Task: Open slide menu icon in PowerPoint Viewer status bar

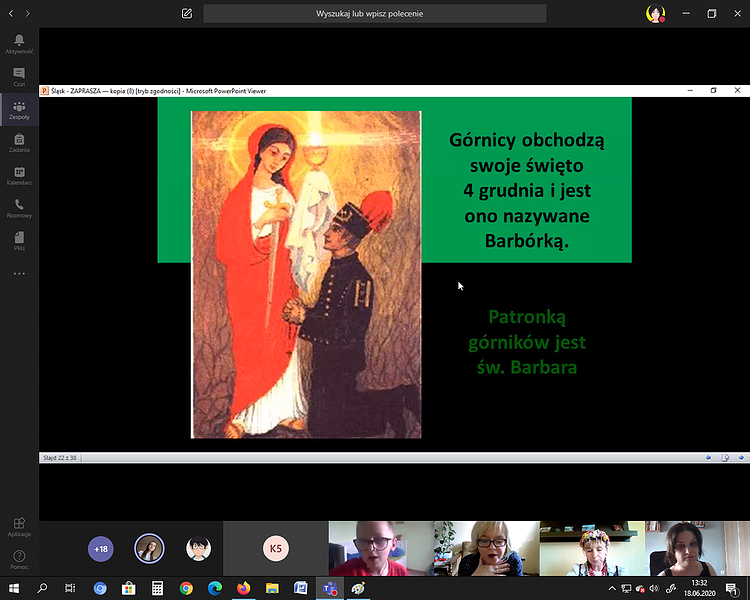Action: tap(725, 458)
